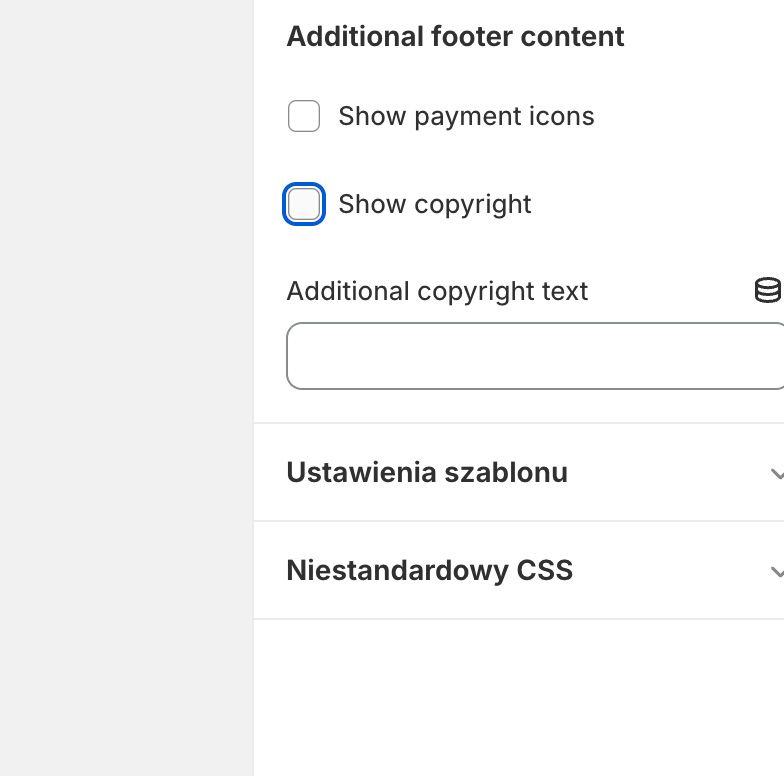Viewport: 784px width, 776px height.
Task: Click empty white space below Niestandardowy CSS
Action: tap(519, 698)
